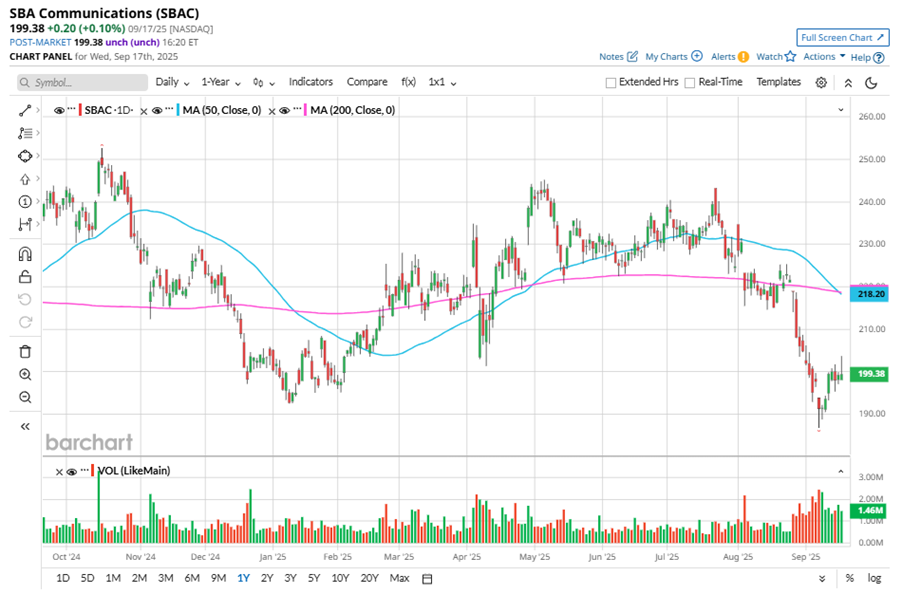Click the My Charts plus icon

697,56
